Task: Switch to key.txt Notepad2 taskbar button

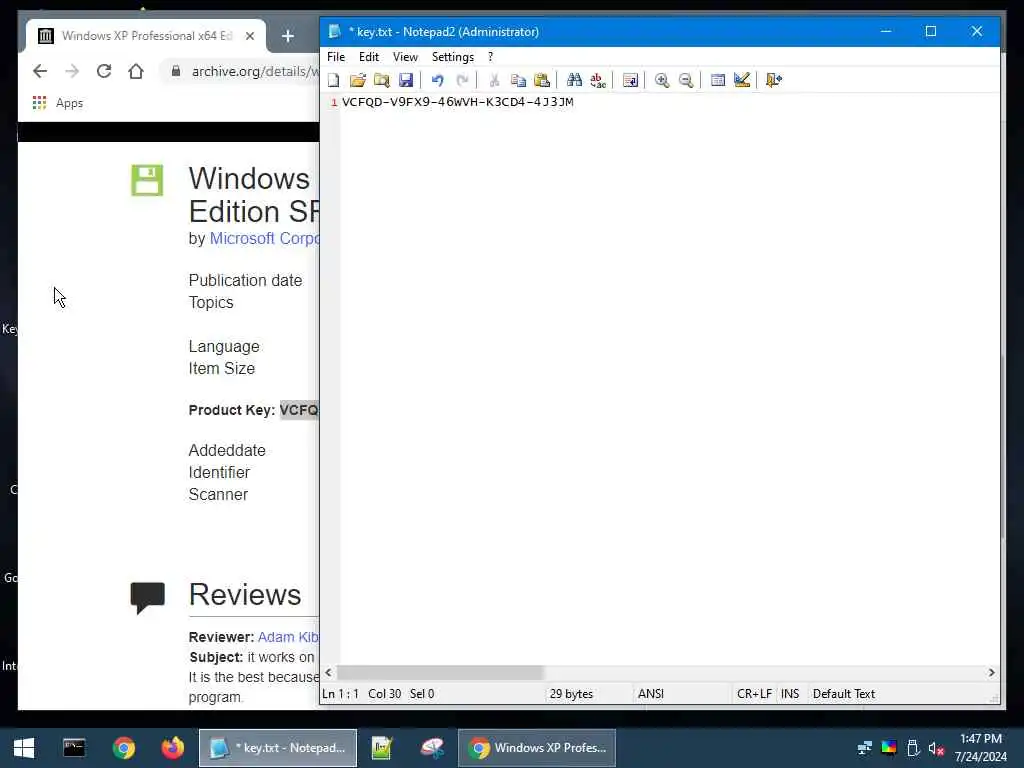Action: [x=278, y=748]
